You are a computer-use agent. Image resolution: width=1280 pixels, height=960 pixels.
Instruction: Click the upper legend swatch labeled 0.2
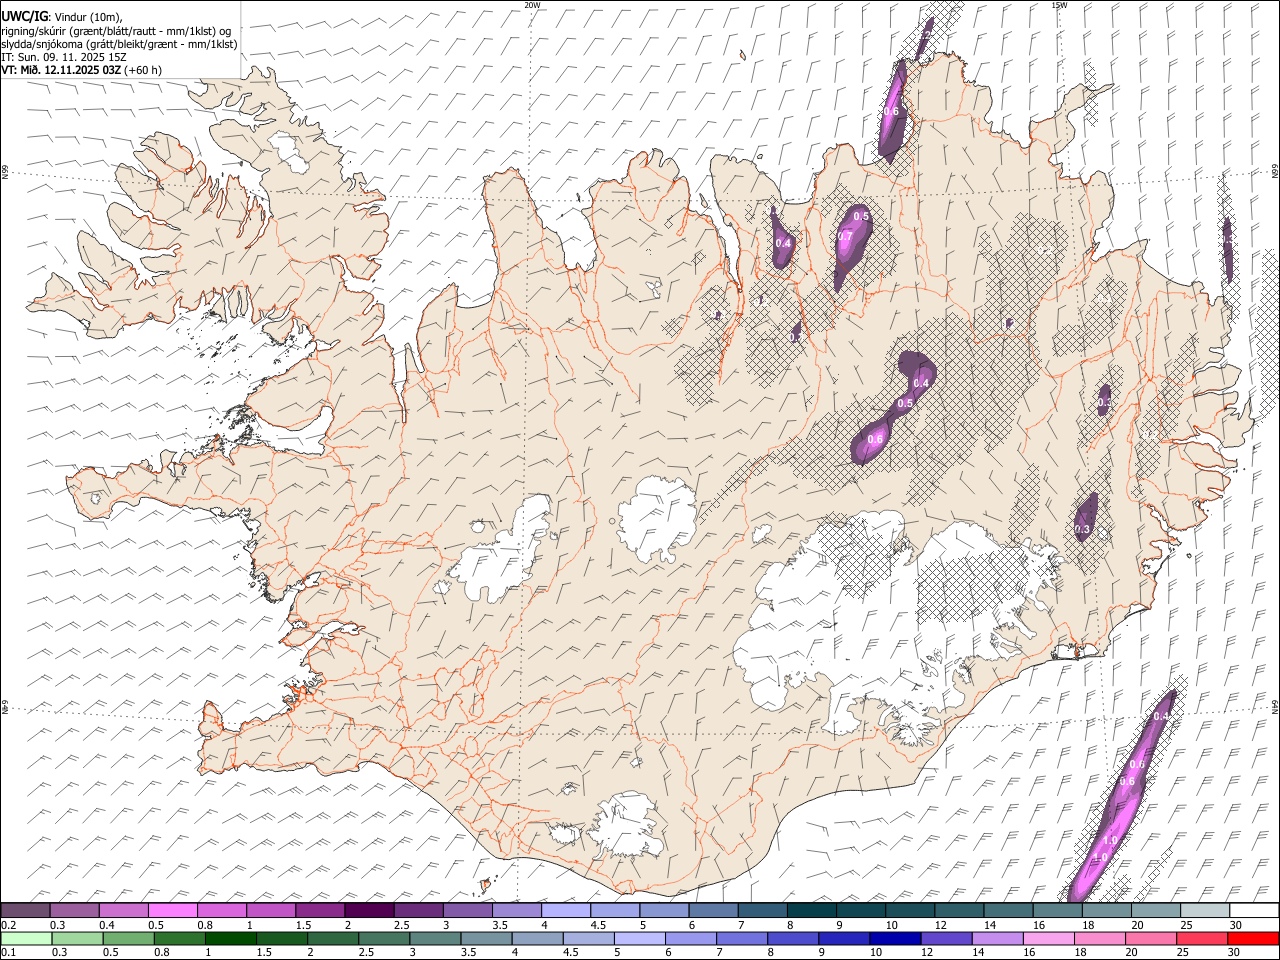26,910
